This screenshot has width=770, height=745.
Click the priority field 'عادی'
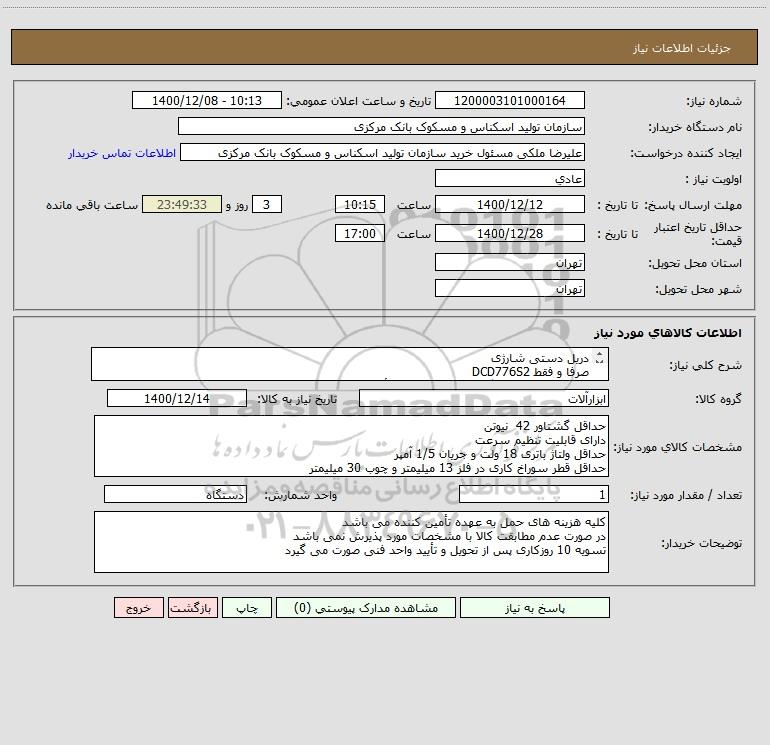[510, 178]
